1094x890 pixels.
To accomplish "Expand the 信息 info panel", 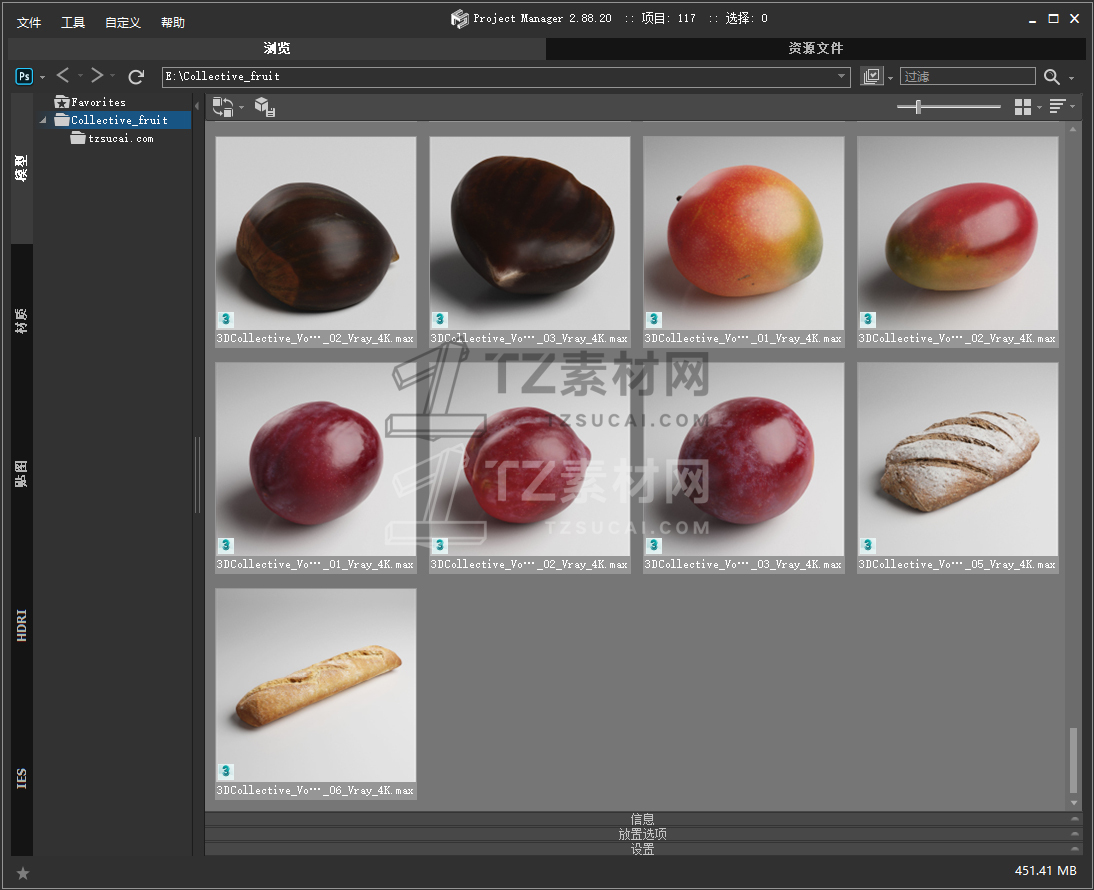I will pyautogui.click(x=642, y=819).
